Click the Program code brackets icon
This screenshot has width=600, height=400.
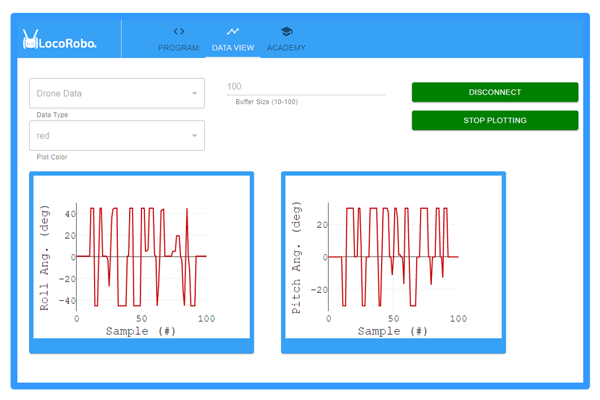[179, 32]
